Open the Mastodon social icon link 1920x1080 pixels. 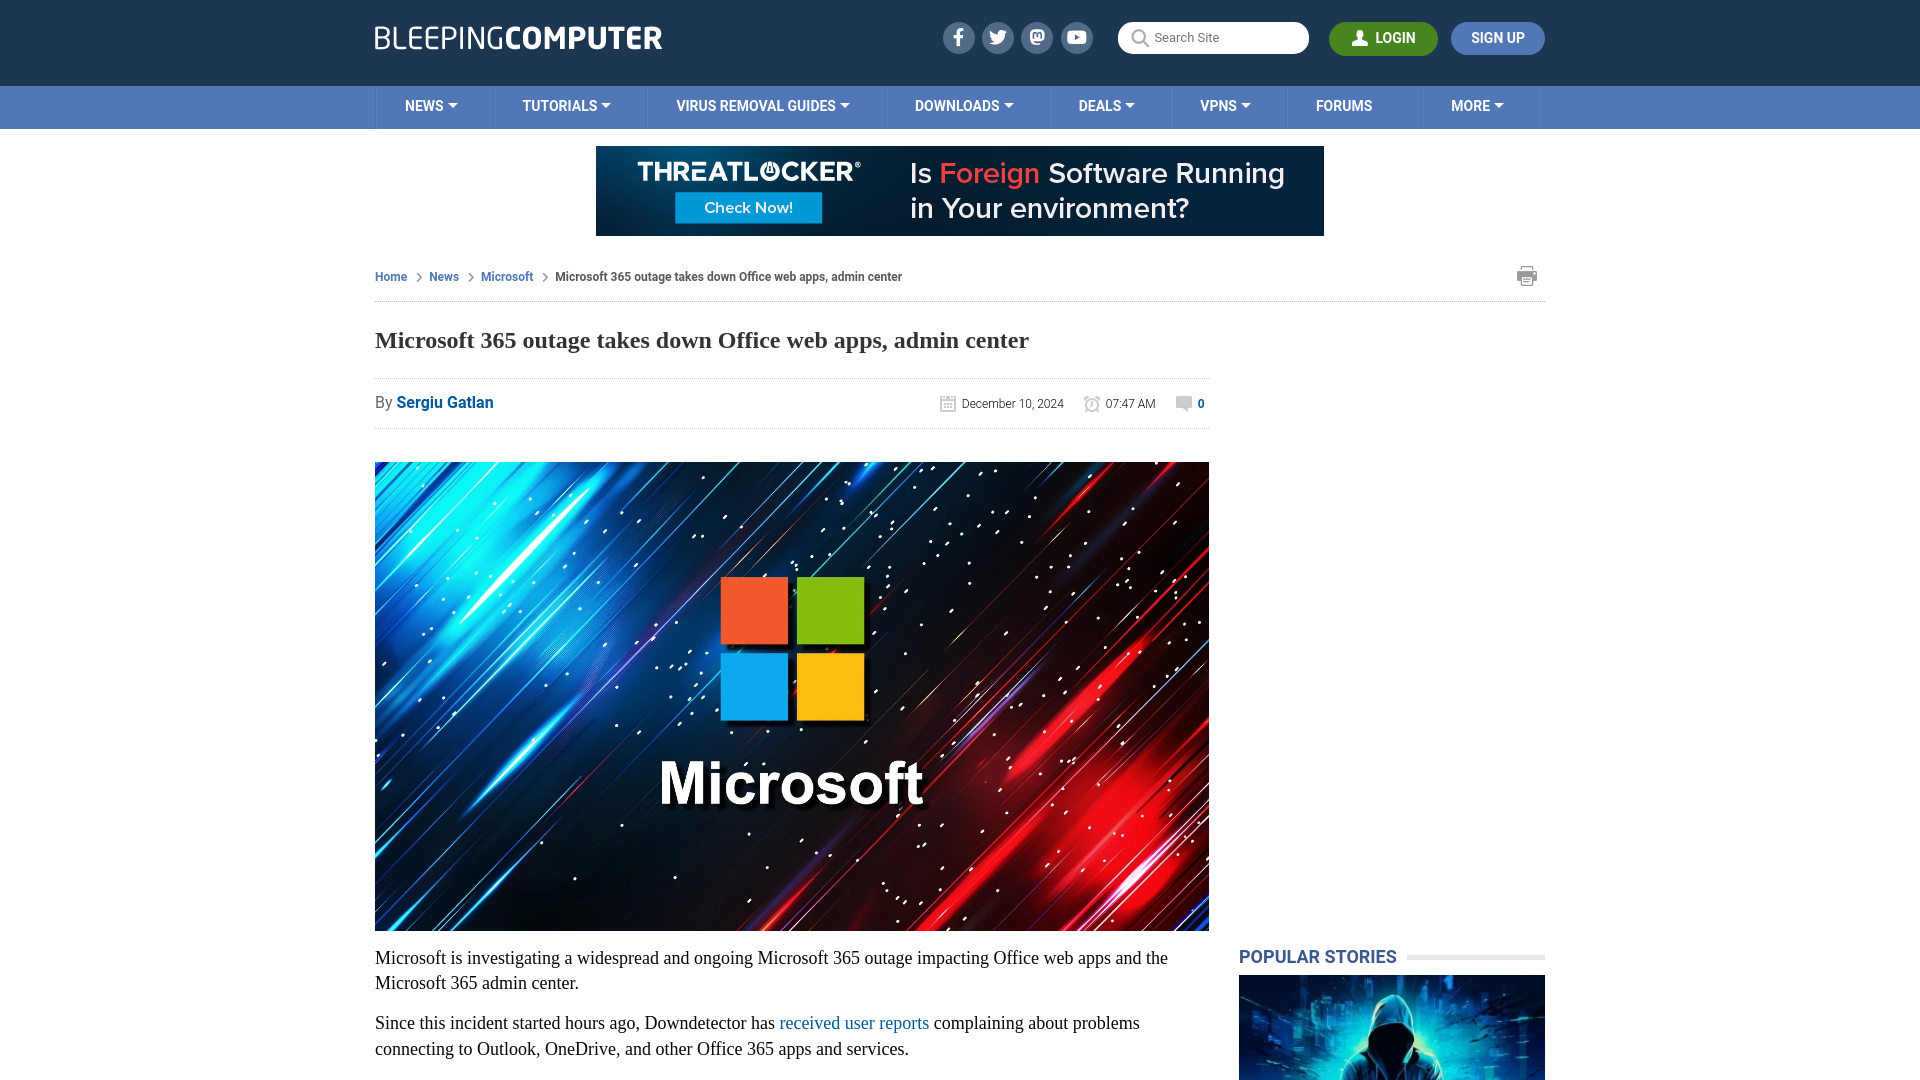pos(1038,37)
